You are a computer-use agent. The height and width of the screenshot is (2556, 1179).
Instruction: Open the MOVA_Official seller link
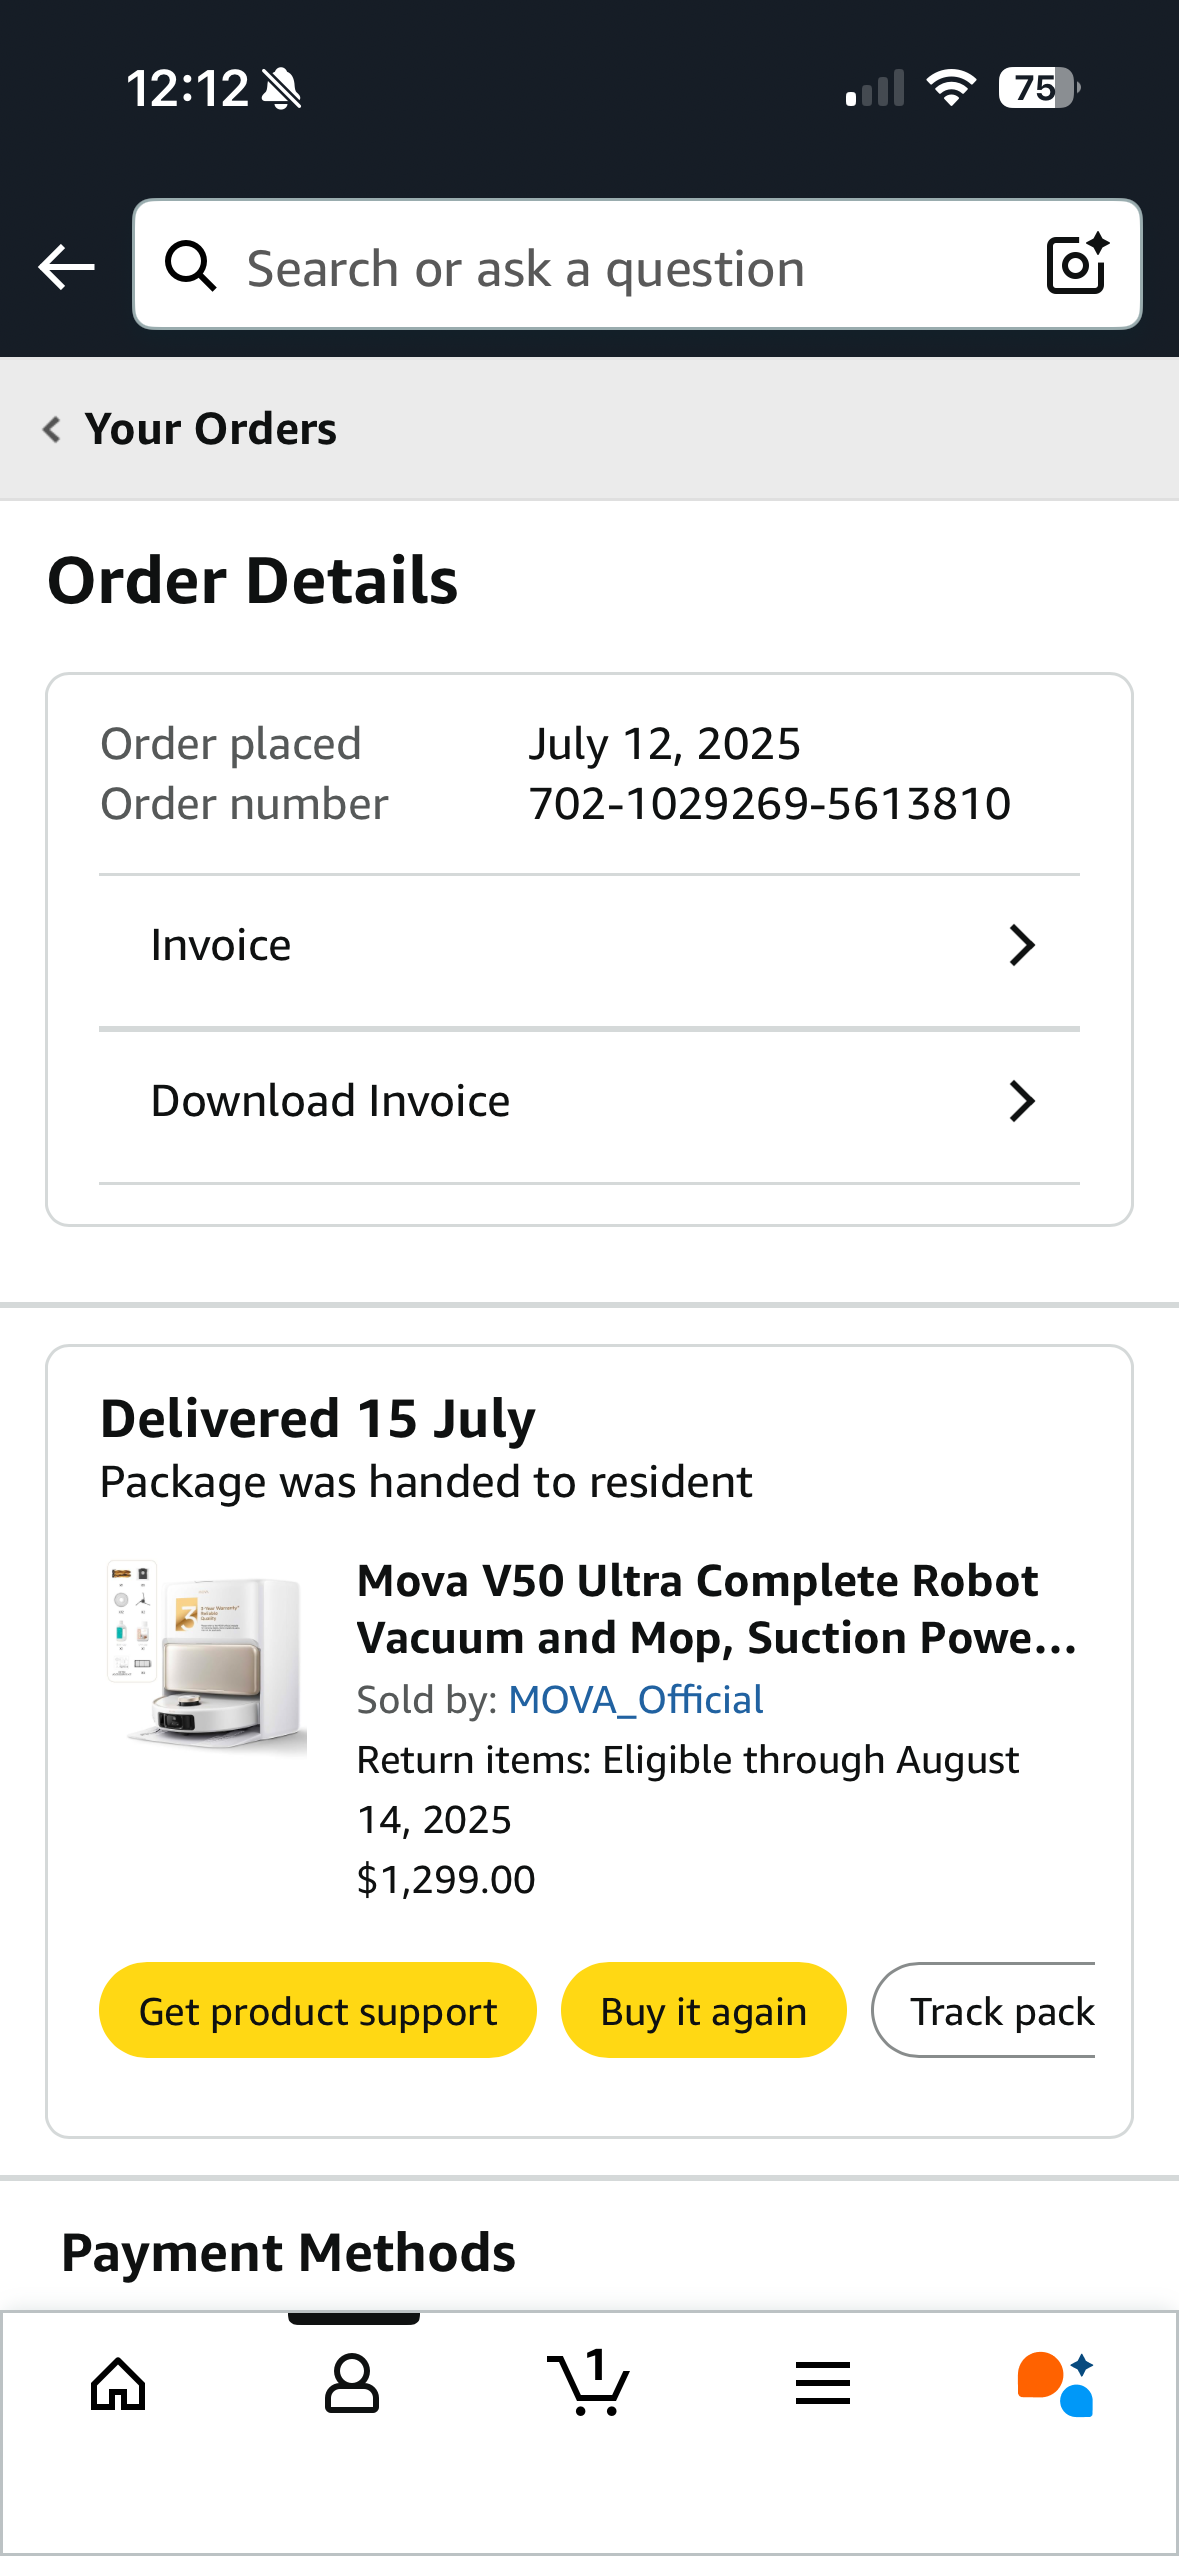[636, 1700]
